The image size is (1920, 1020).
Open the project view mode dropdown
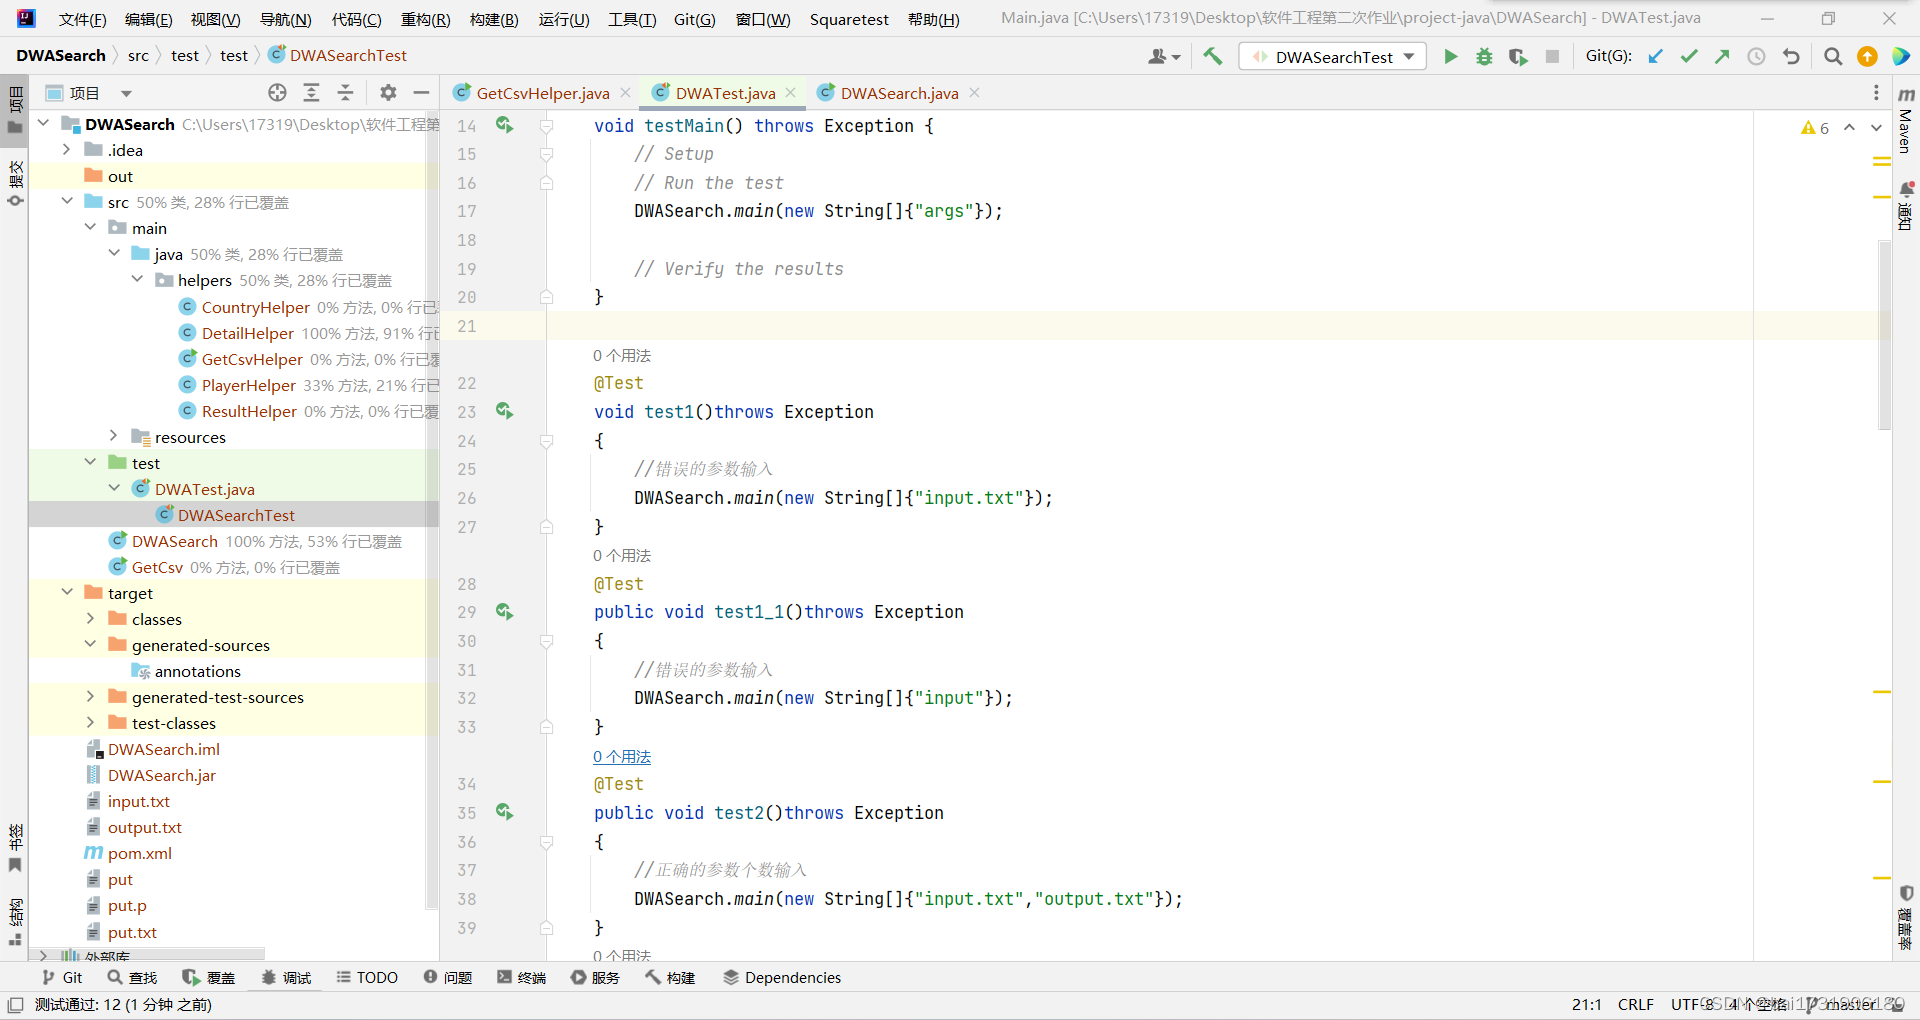pos(126,93)
